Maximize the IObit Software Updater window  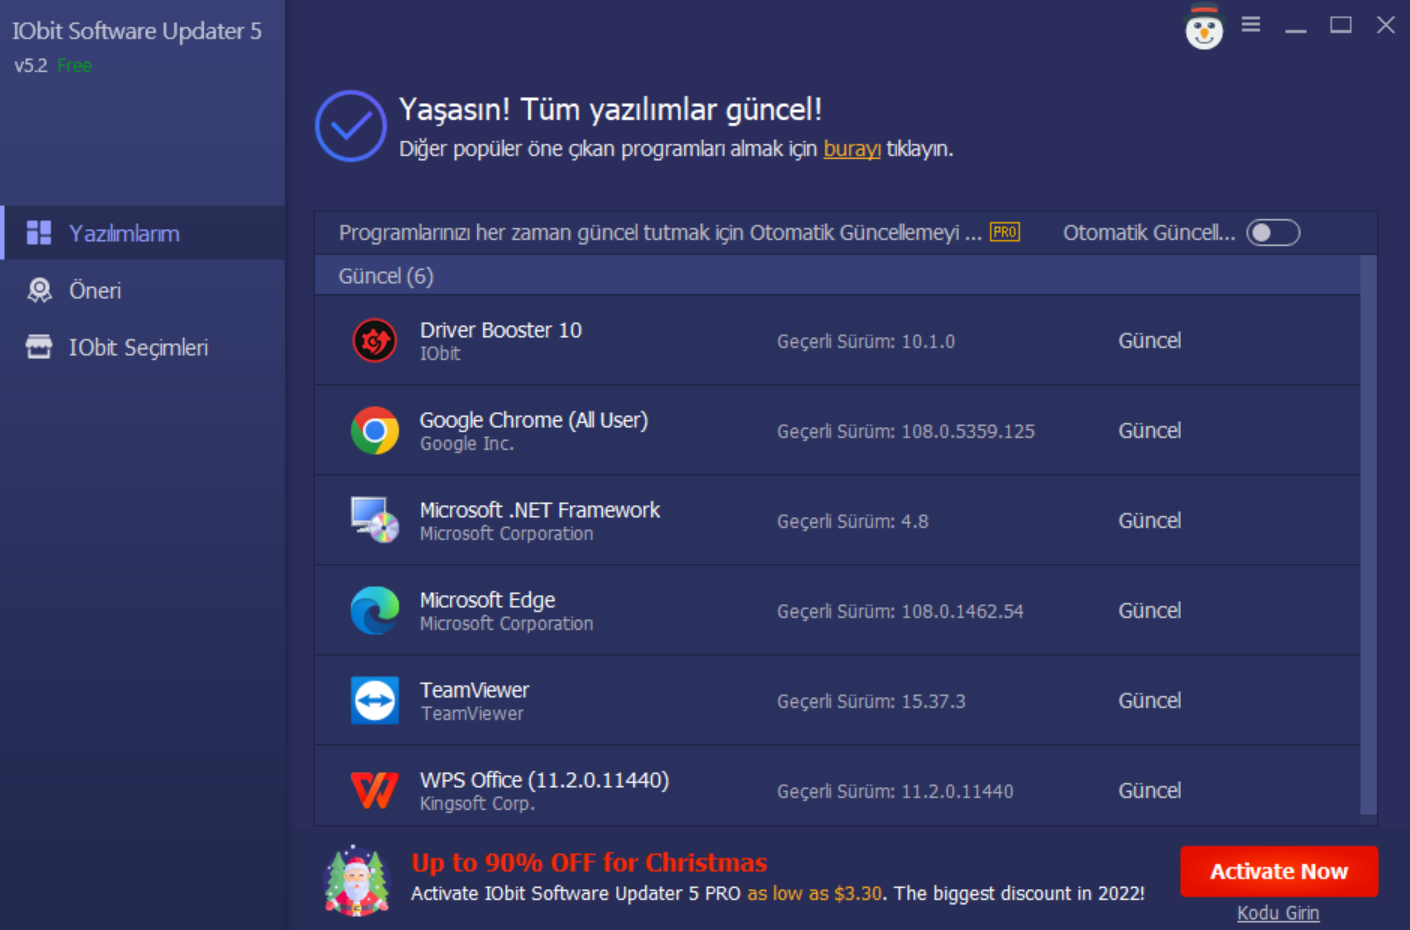[1341, 25]
